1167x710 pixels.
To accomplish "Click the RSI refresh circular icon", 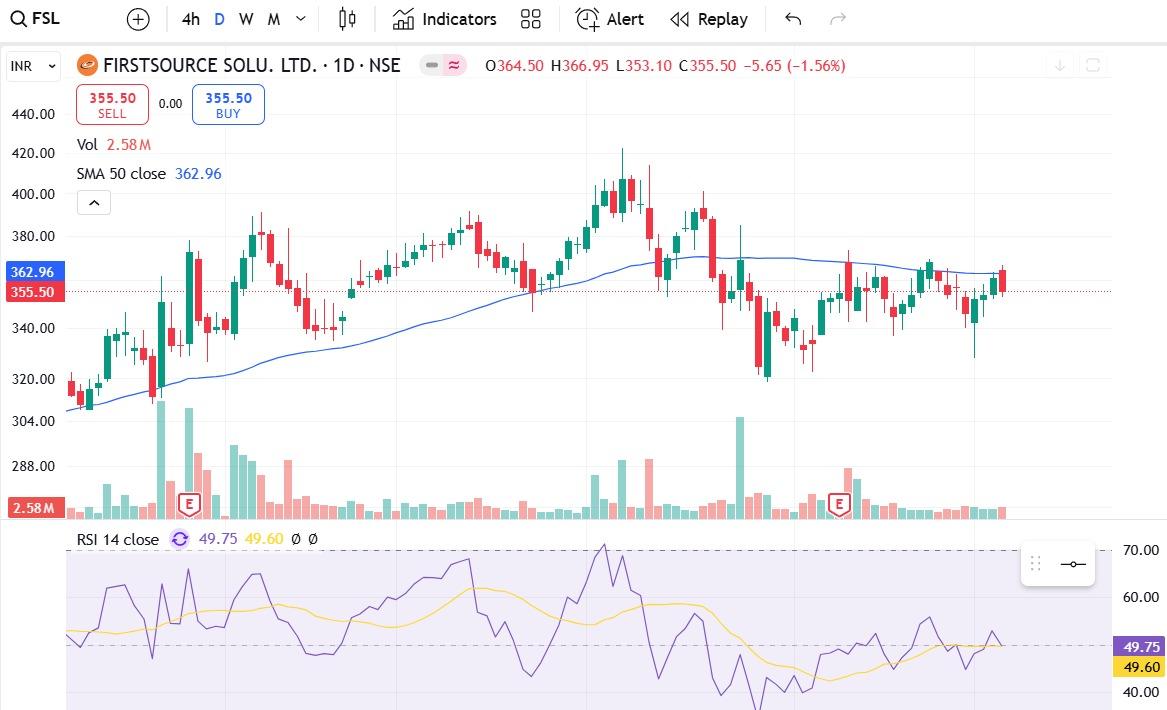I will coord(179,539).
